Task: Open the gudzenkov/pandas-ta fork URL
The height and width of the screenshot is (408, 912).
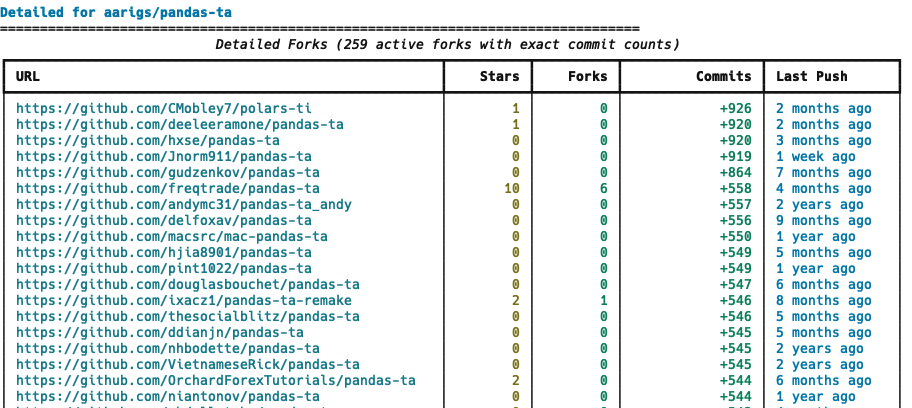Action: (x=168, y=172)
